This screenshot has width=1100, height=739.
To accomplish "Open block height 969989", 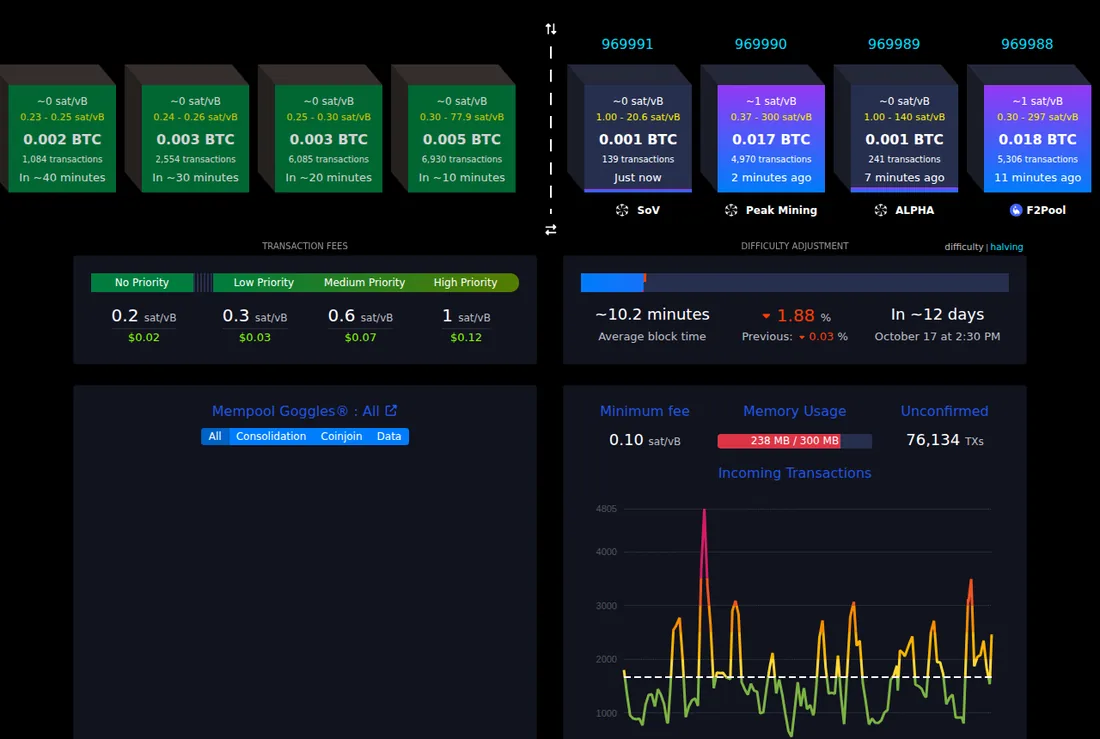I will pyautogui.click(x=894, y=44).
